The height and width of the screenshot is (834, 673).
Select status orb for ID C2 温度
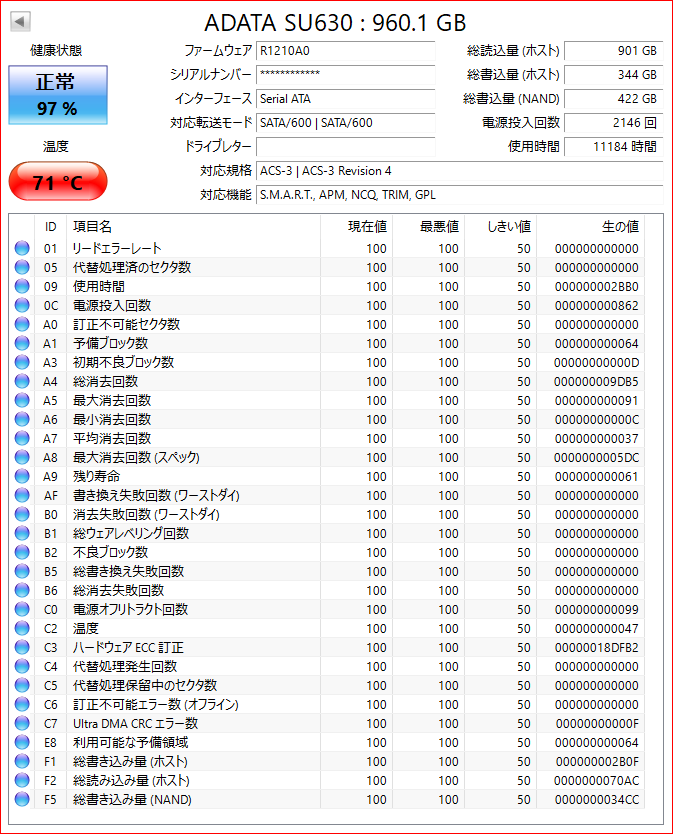point(22,628)
